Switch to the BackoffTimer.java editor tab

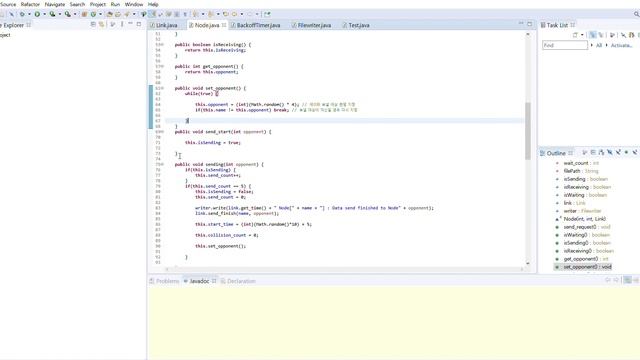256,25
